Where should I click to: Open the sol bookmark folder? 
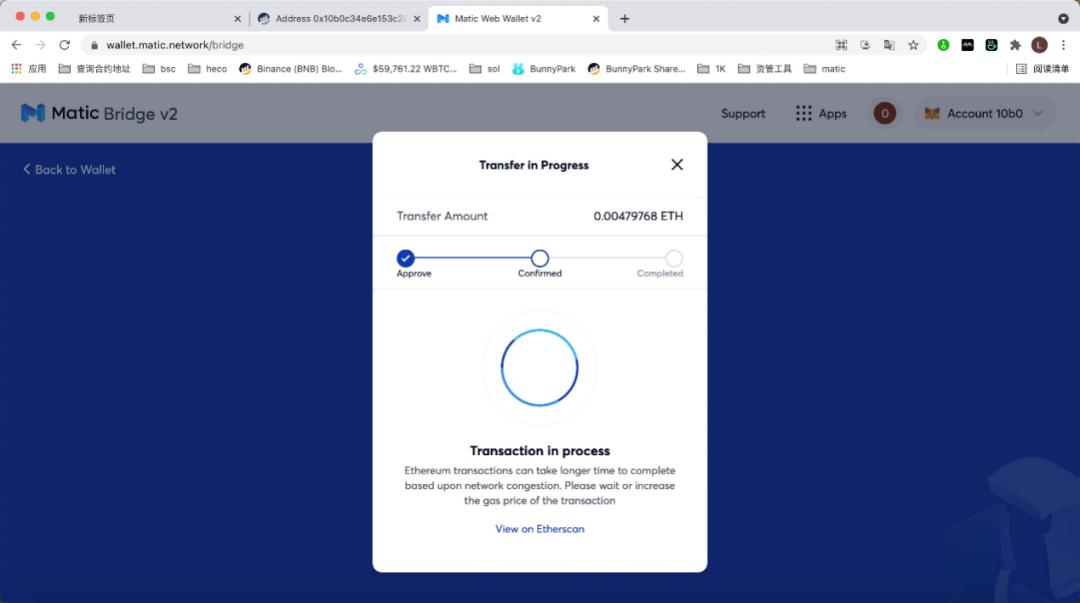point(484,69)
